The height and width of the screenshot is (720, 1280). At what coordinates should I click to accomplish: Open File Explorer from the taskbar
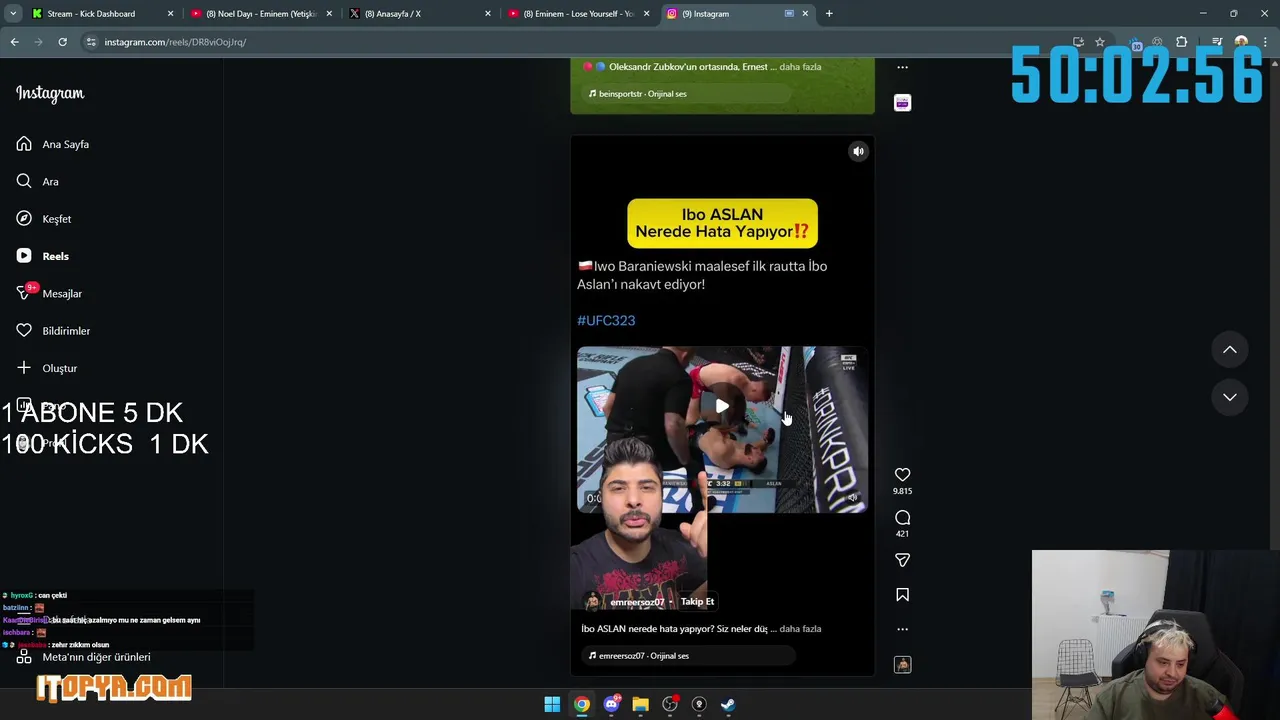click(x=640, y=705)
